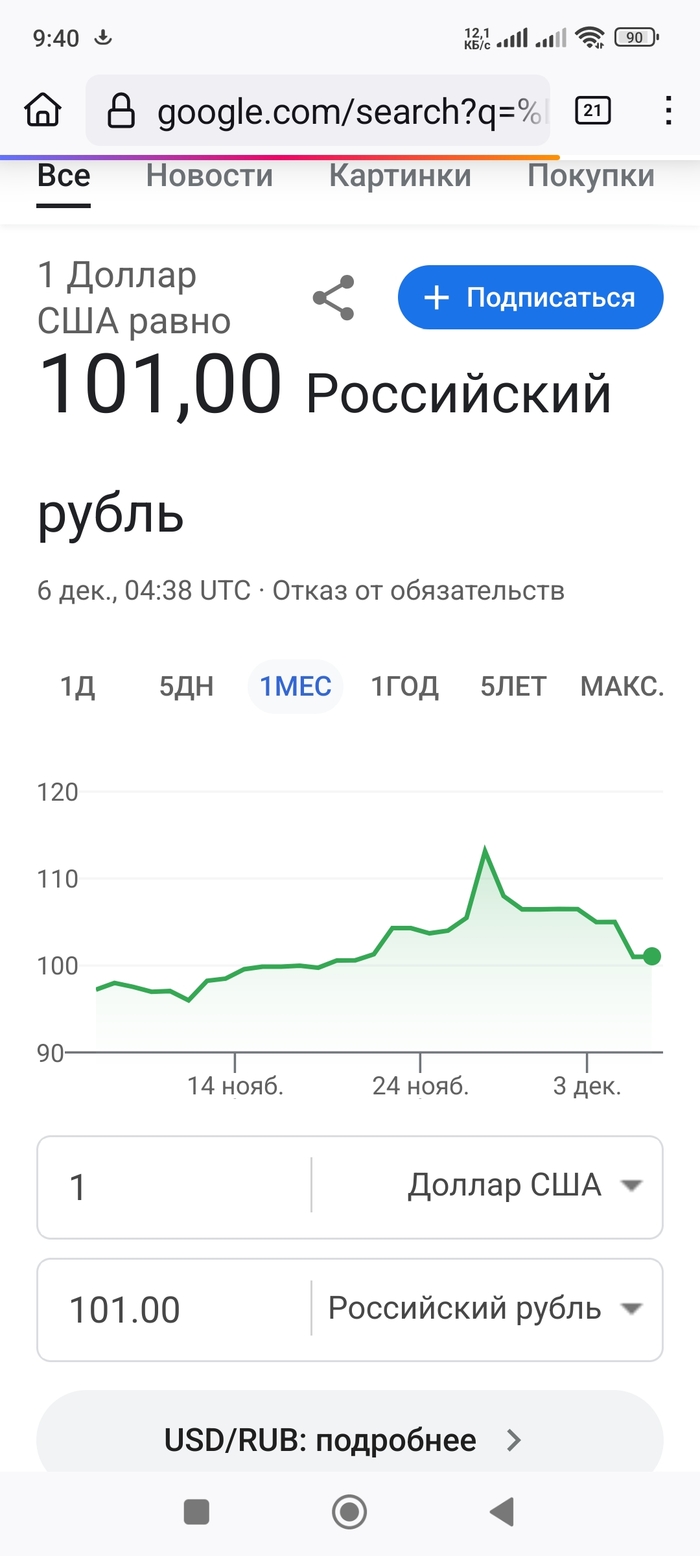This screenshot has width=700, height=1556.
Task: Open the tab switcher showing 21 tabs
Action: (593, 110)
